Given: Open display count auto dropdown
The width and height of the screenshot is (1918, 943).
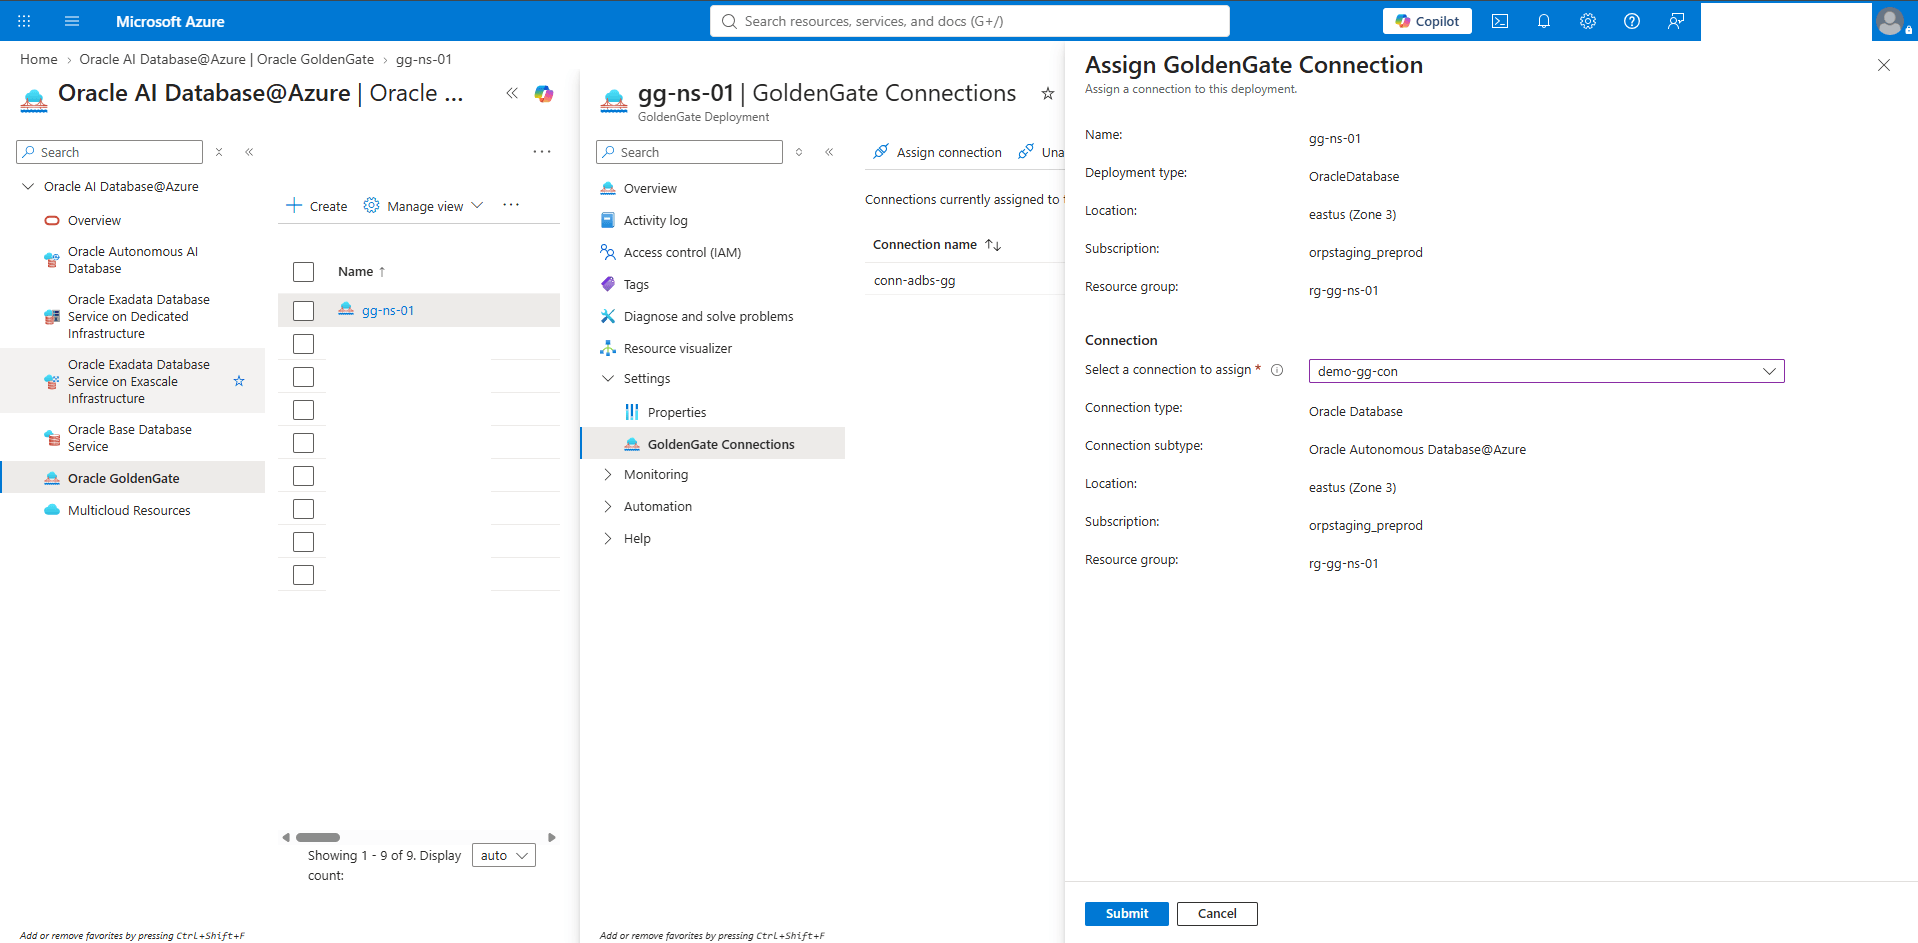Looking at the screenshot, I should pos(504,855).
